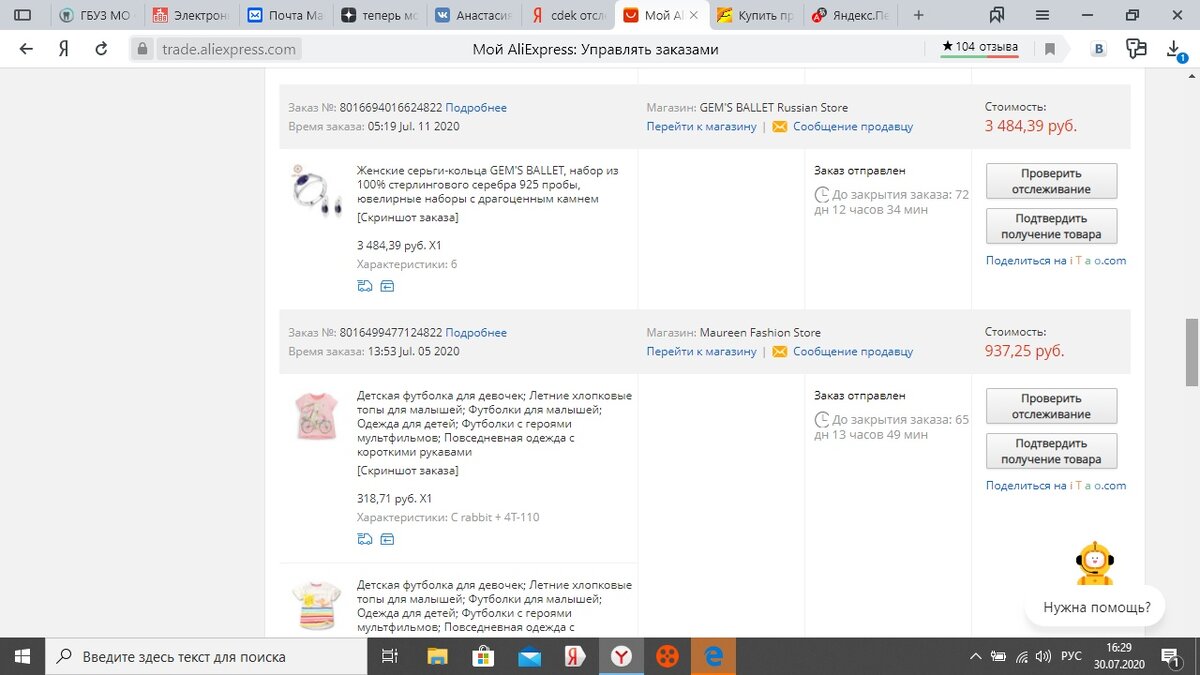Go to GEM'S BALLET store link
1200x675 pixels.
click(701, 127)
